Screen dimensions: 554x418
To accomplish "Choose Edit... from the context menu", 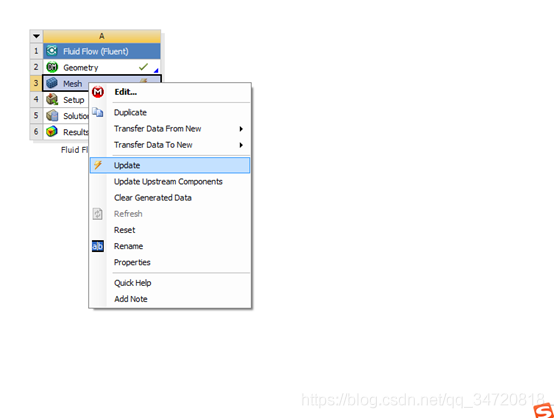I will pyautogui.click(x=170, y=92).
